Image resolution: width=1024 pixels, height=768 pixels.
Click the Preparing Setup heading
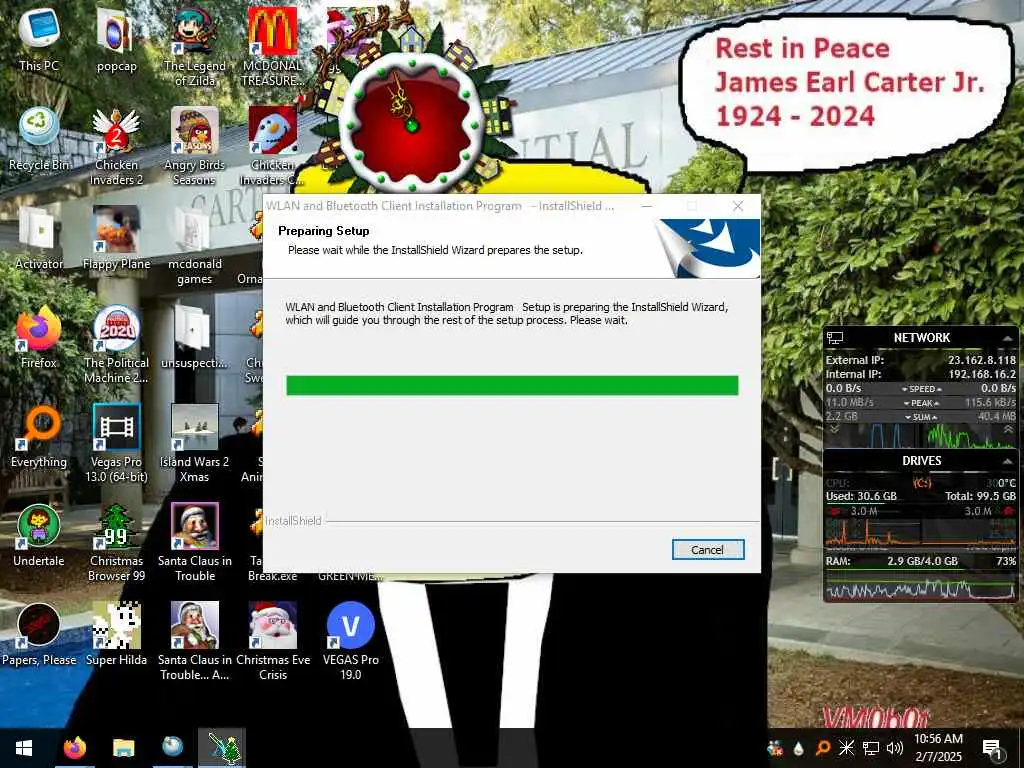click(x=324, y=231)
